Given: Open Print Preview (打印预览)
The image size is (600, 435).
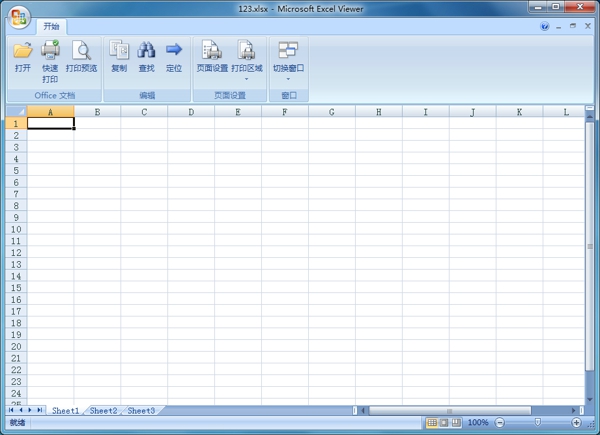Looking at the screenshot, I should coord(81,50).
